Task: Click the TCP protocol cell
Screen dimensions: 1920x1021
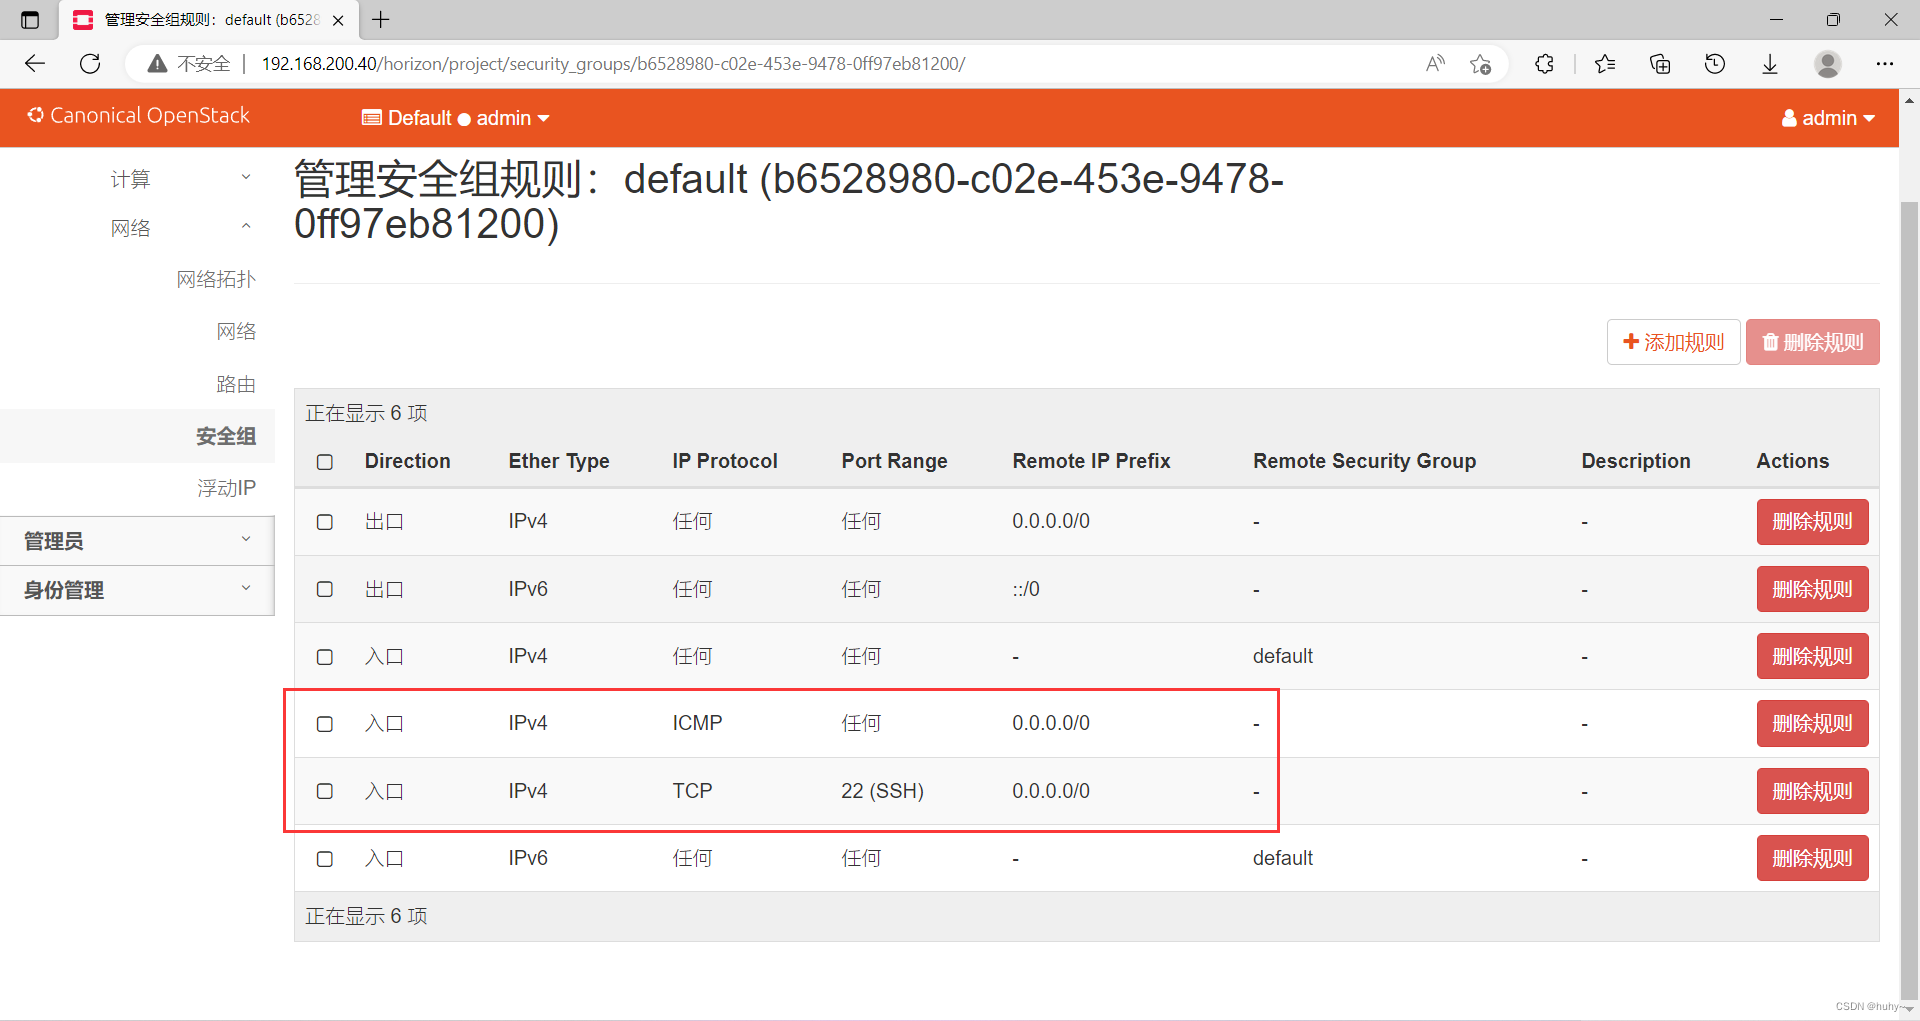Action: 692,791
